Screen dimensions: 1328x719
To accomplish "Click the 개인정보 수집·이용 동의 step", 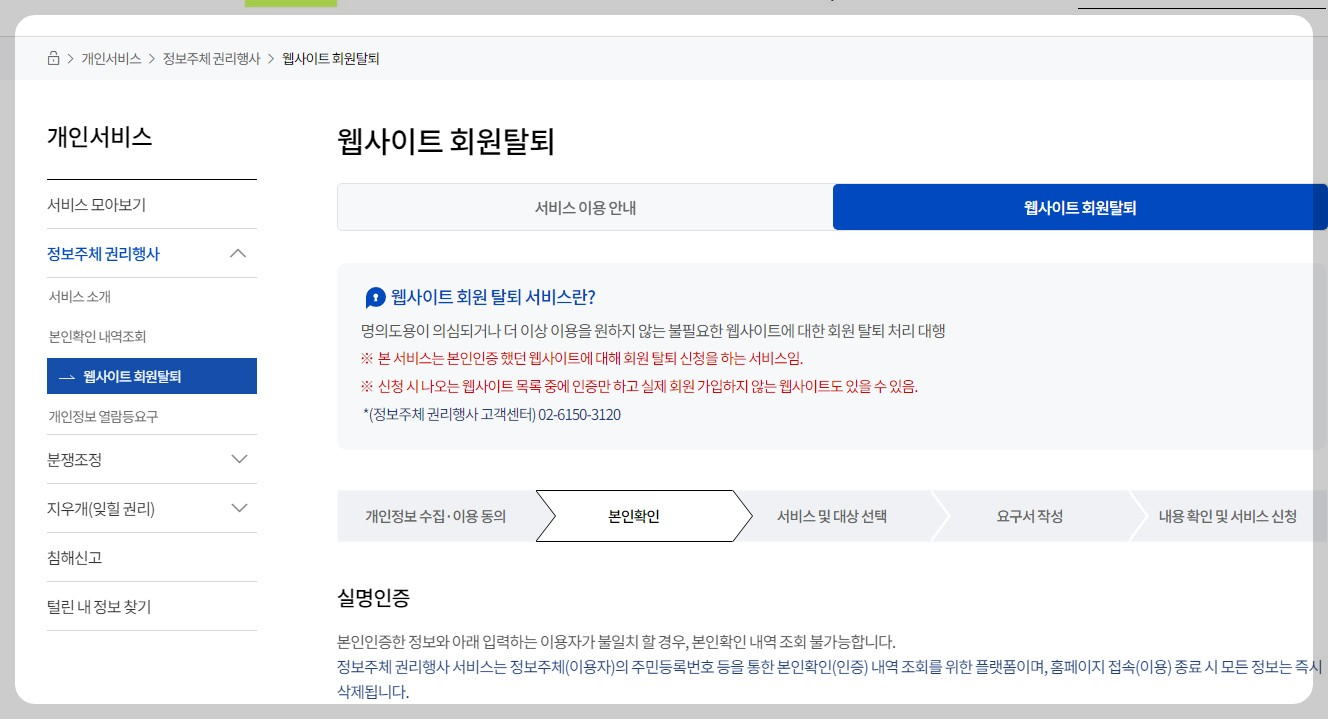I will tap(435, 516).
